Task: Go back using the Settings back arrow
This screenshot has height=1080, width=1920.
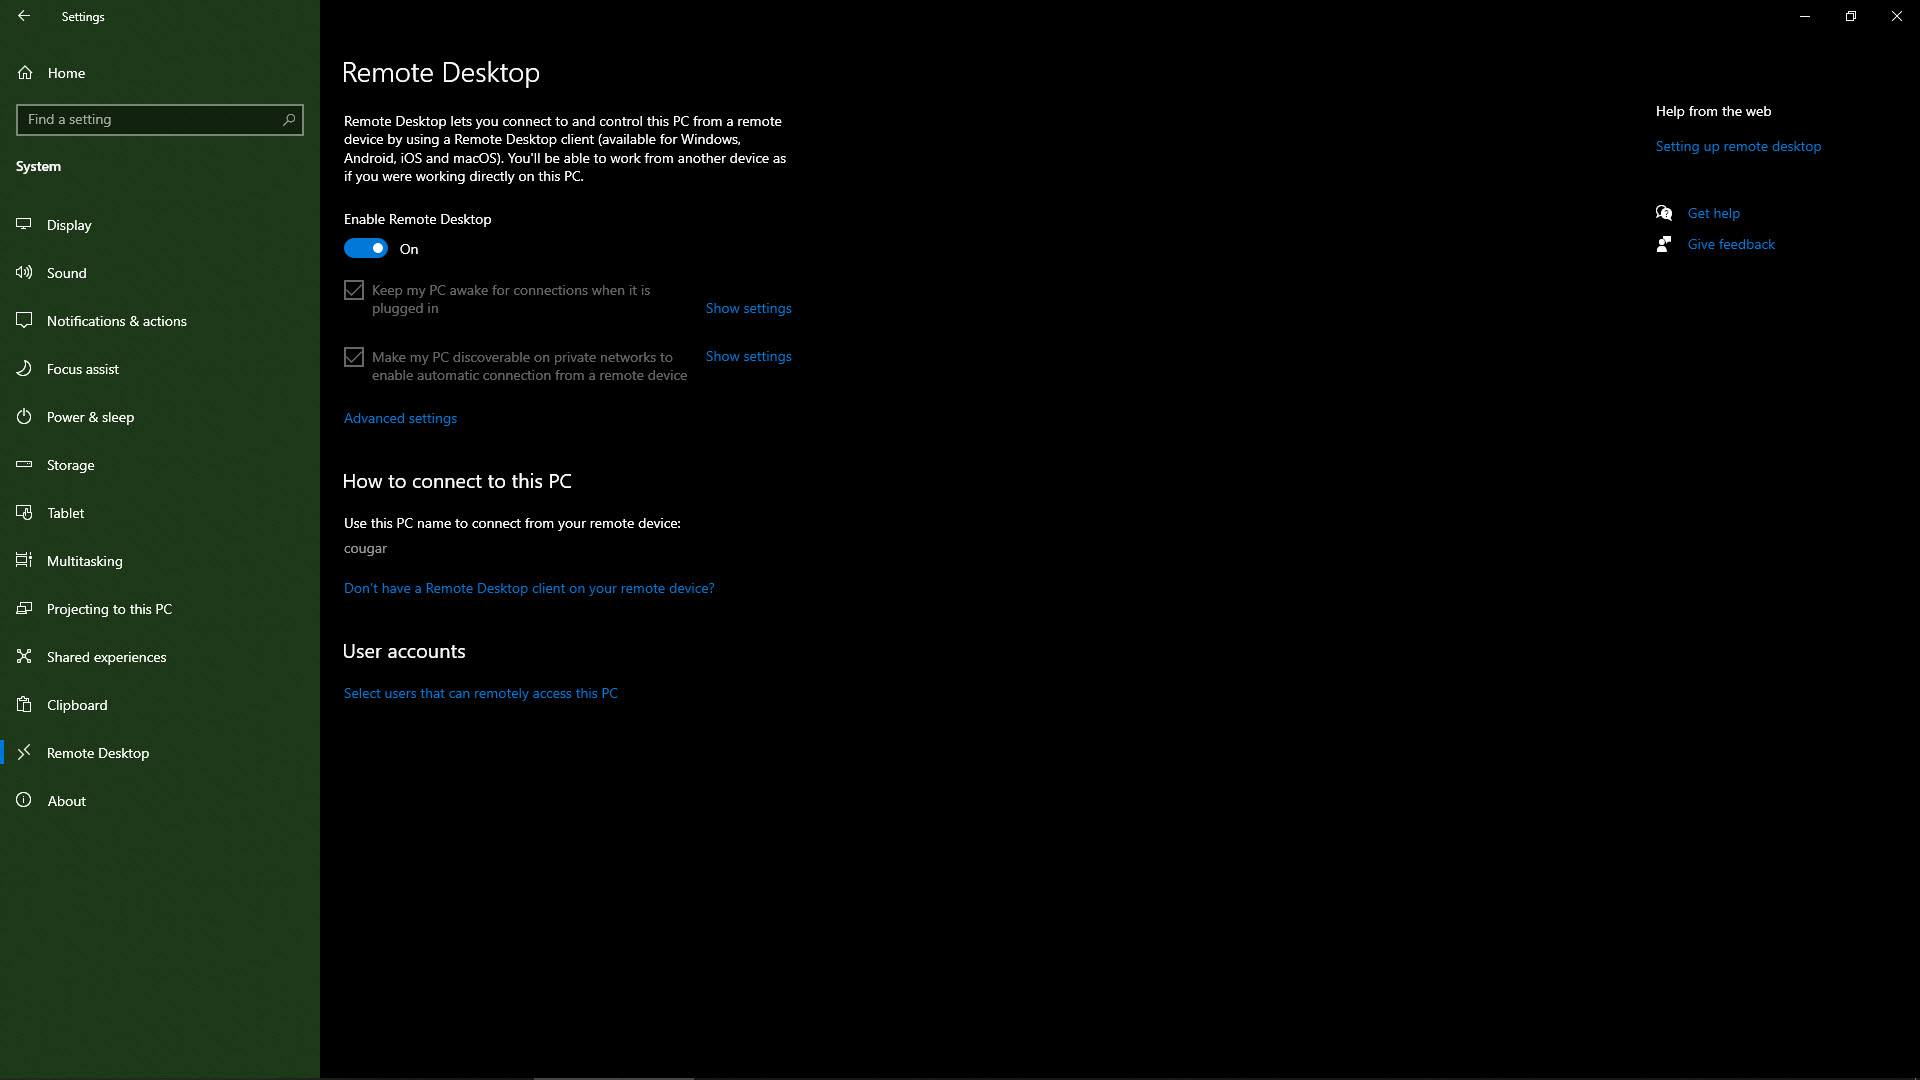Action: pyautogui.click(x=24, y=16)
